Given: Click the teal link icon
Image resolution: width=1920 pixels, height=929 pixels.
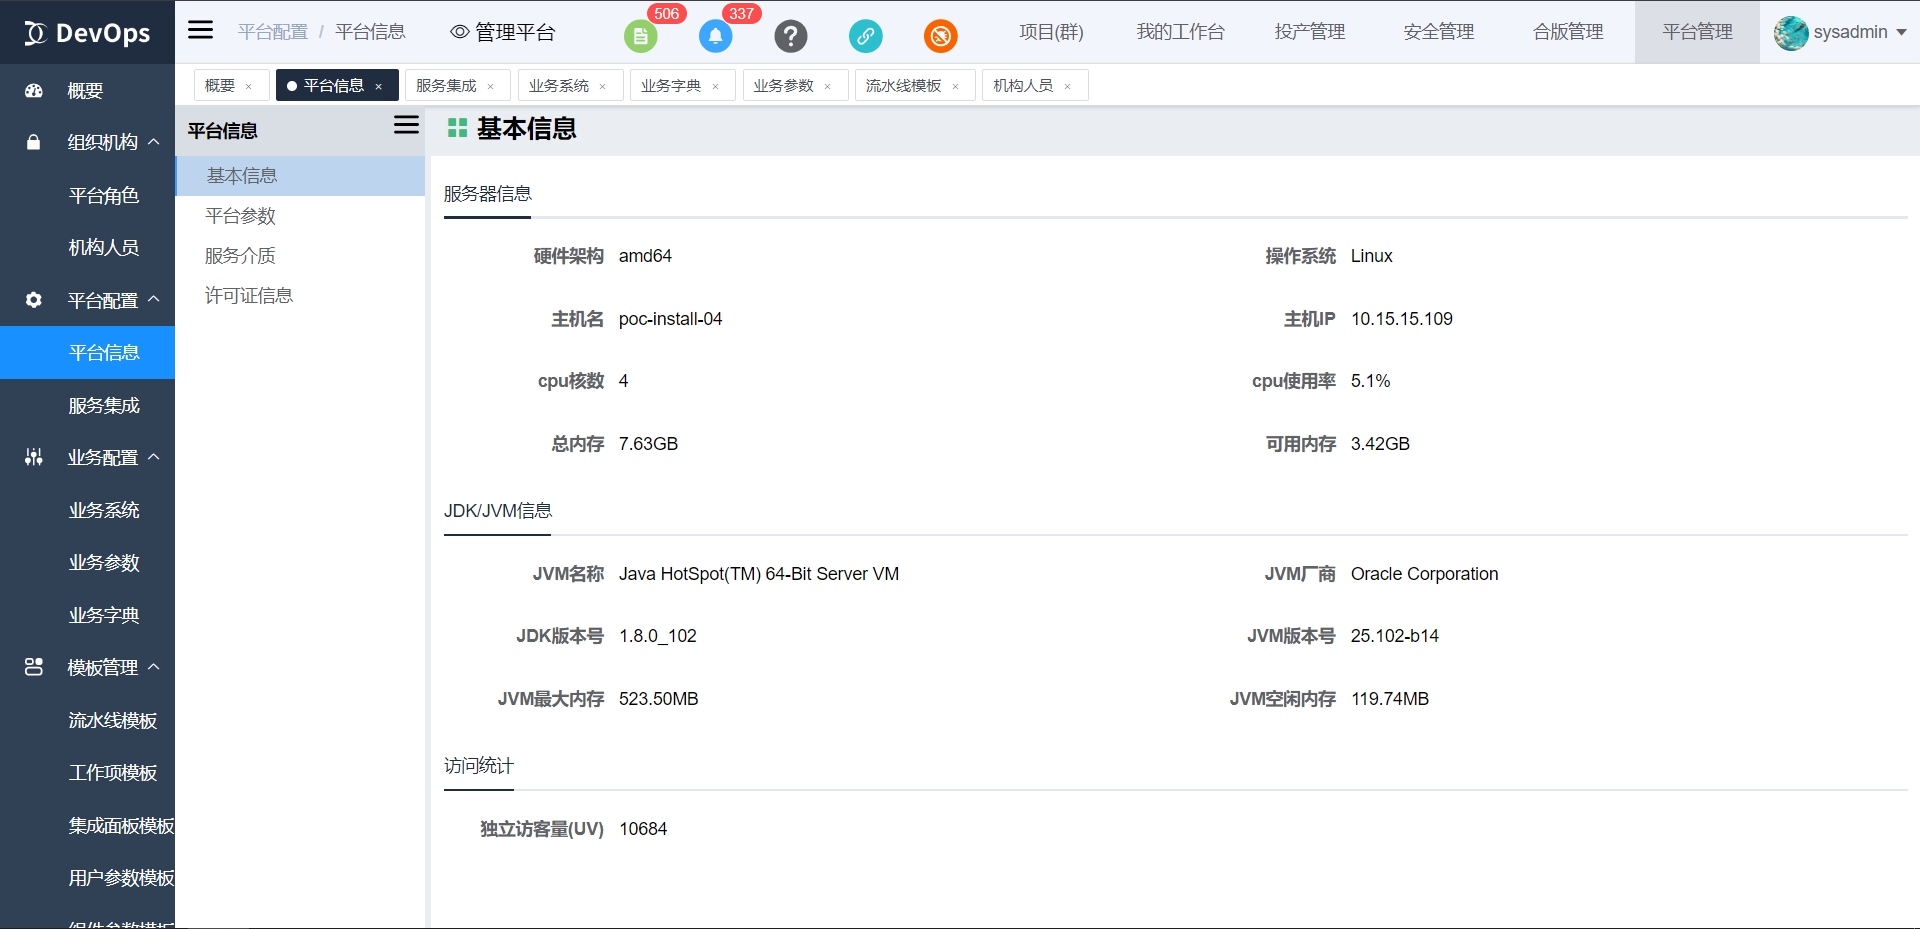Looking at the screenshot, I should pos(865,37).
